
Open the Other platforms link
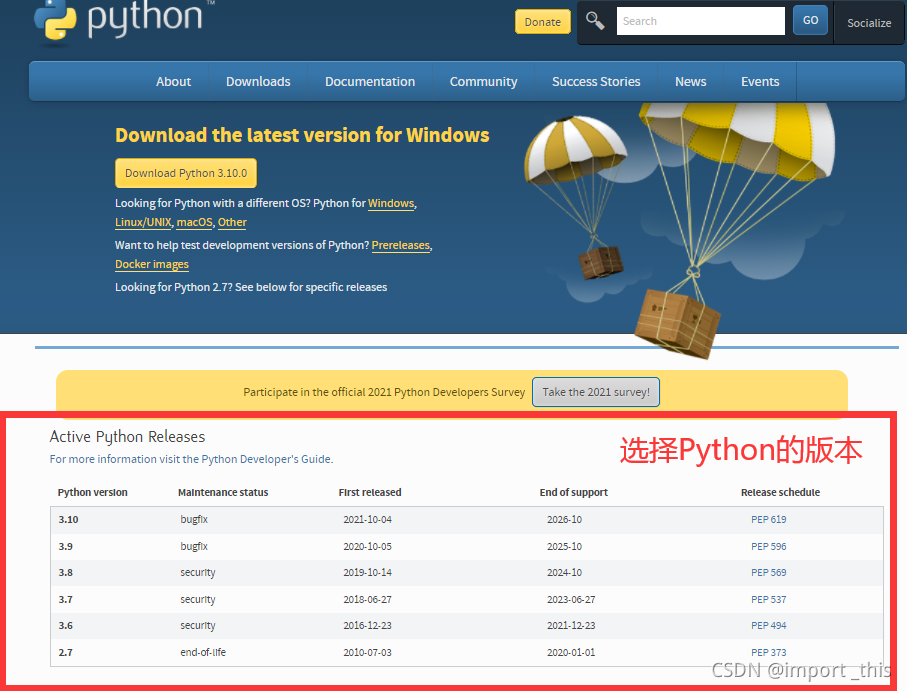pos(232,223)
